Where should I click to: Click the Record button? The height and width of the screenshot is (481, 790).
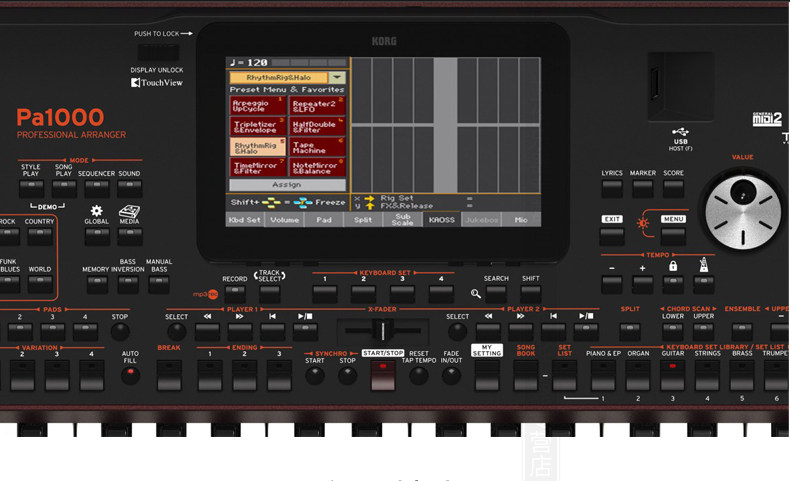[x=235, y=294]
